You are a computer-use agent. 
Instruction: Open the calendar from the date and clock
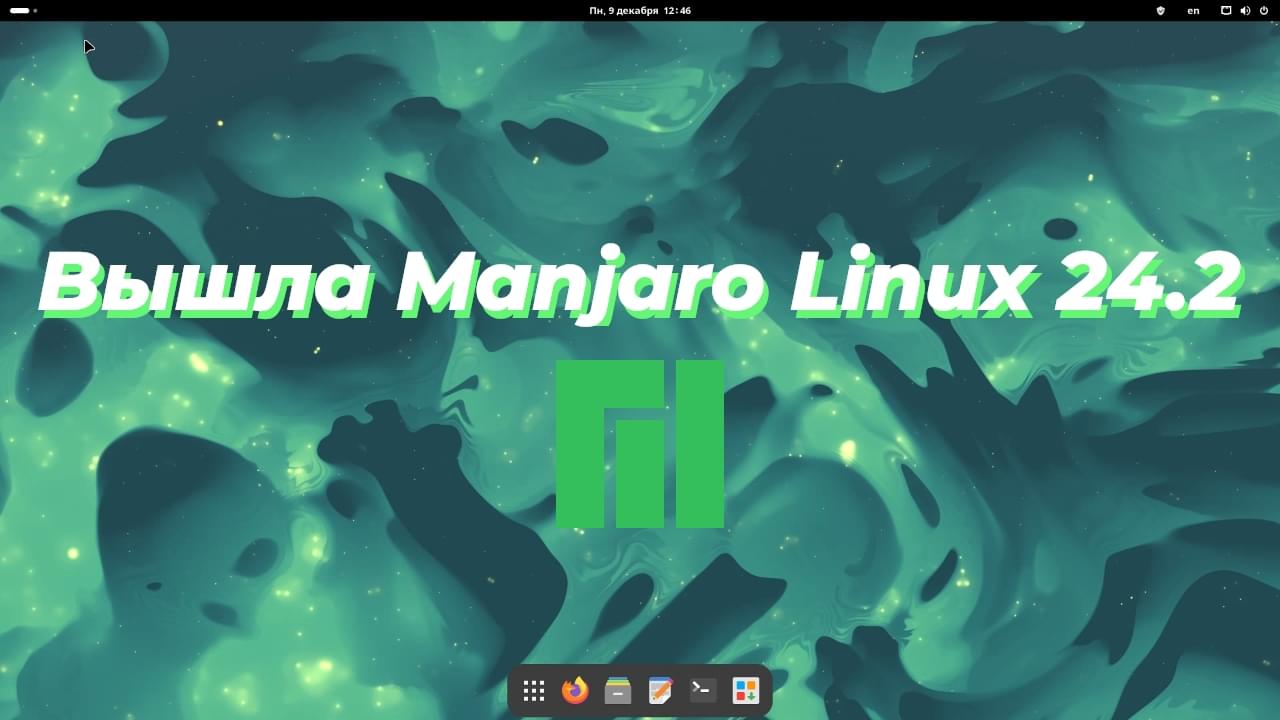pos(640,11)
